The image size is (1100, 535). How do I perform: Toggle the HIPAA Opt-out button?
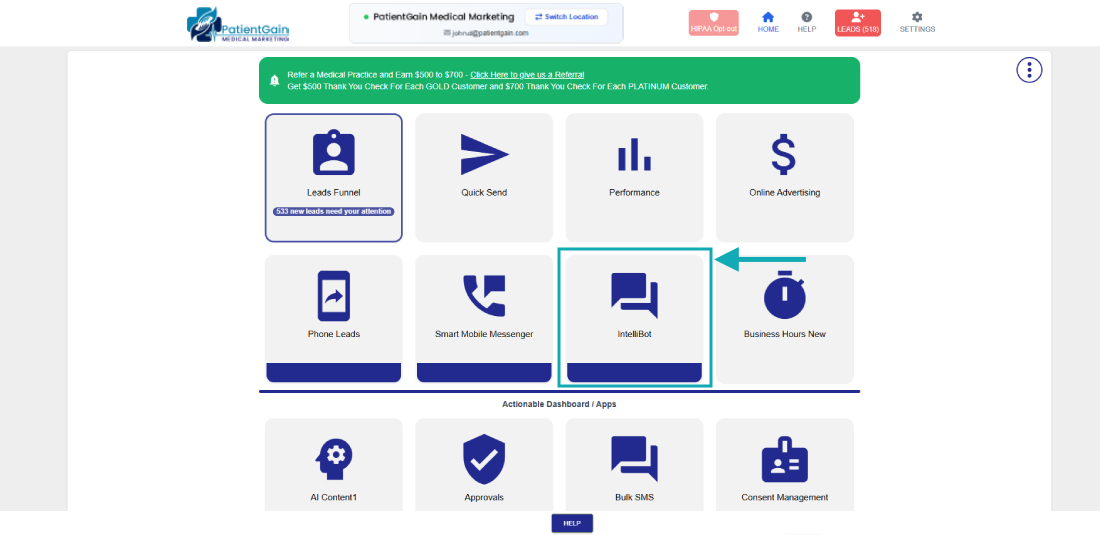(x=713, y=23)
